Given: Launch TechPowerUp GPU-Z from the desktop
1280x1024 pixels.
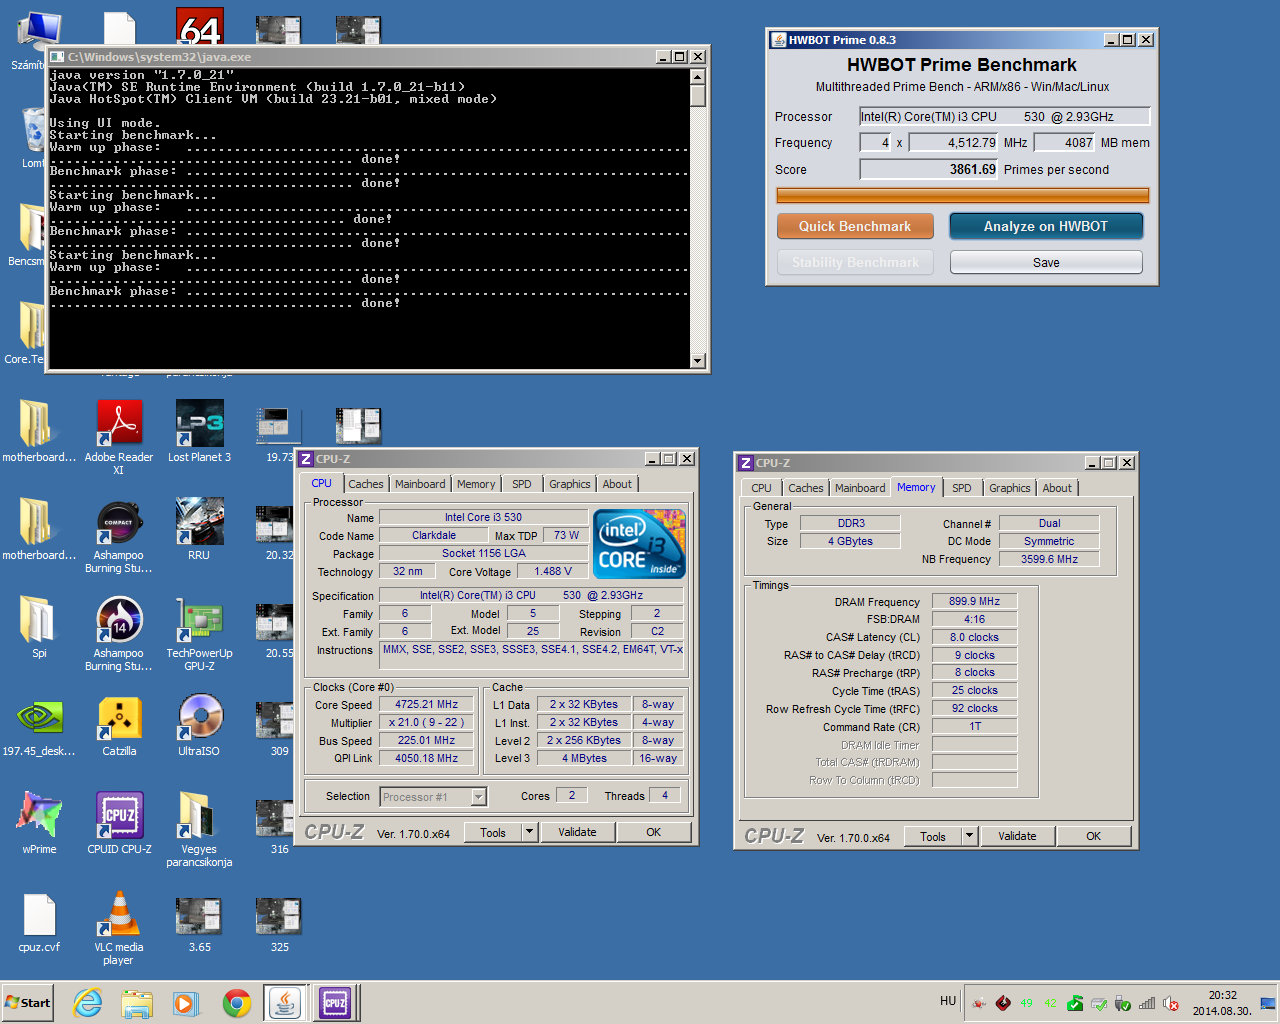Looking at the screenshot, I should [x=199, y=634].
